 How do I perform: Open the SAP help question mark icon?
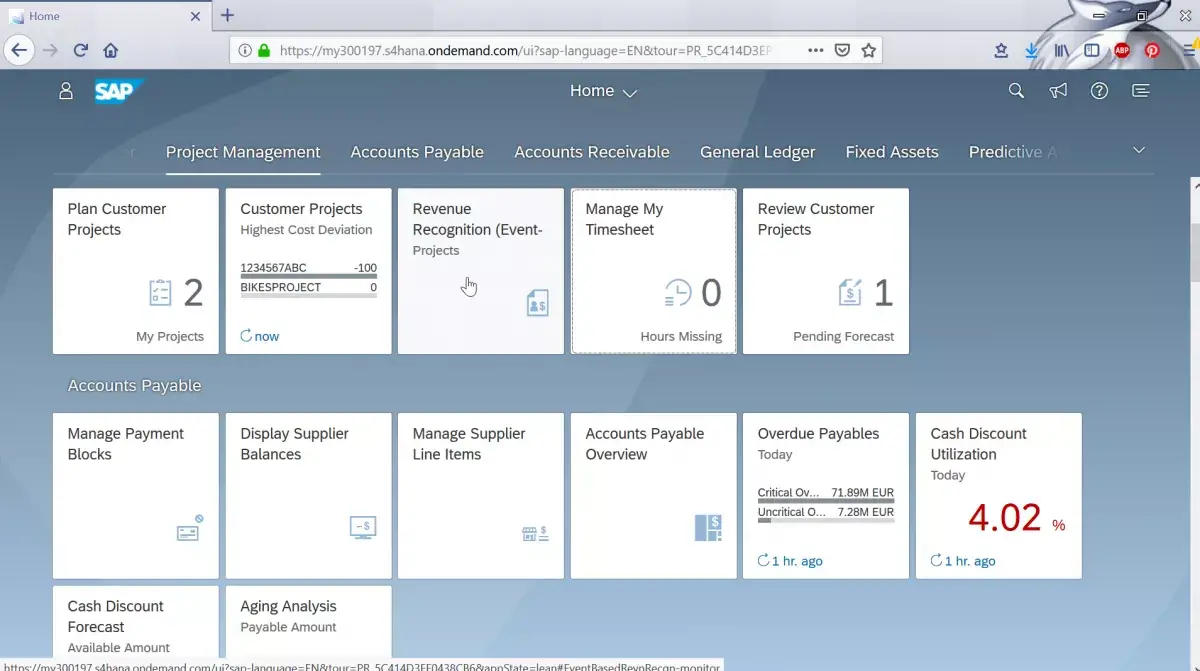1099,91
